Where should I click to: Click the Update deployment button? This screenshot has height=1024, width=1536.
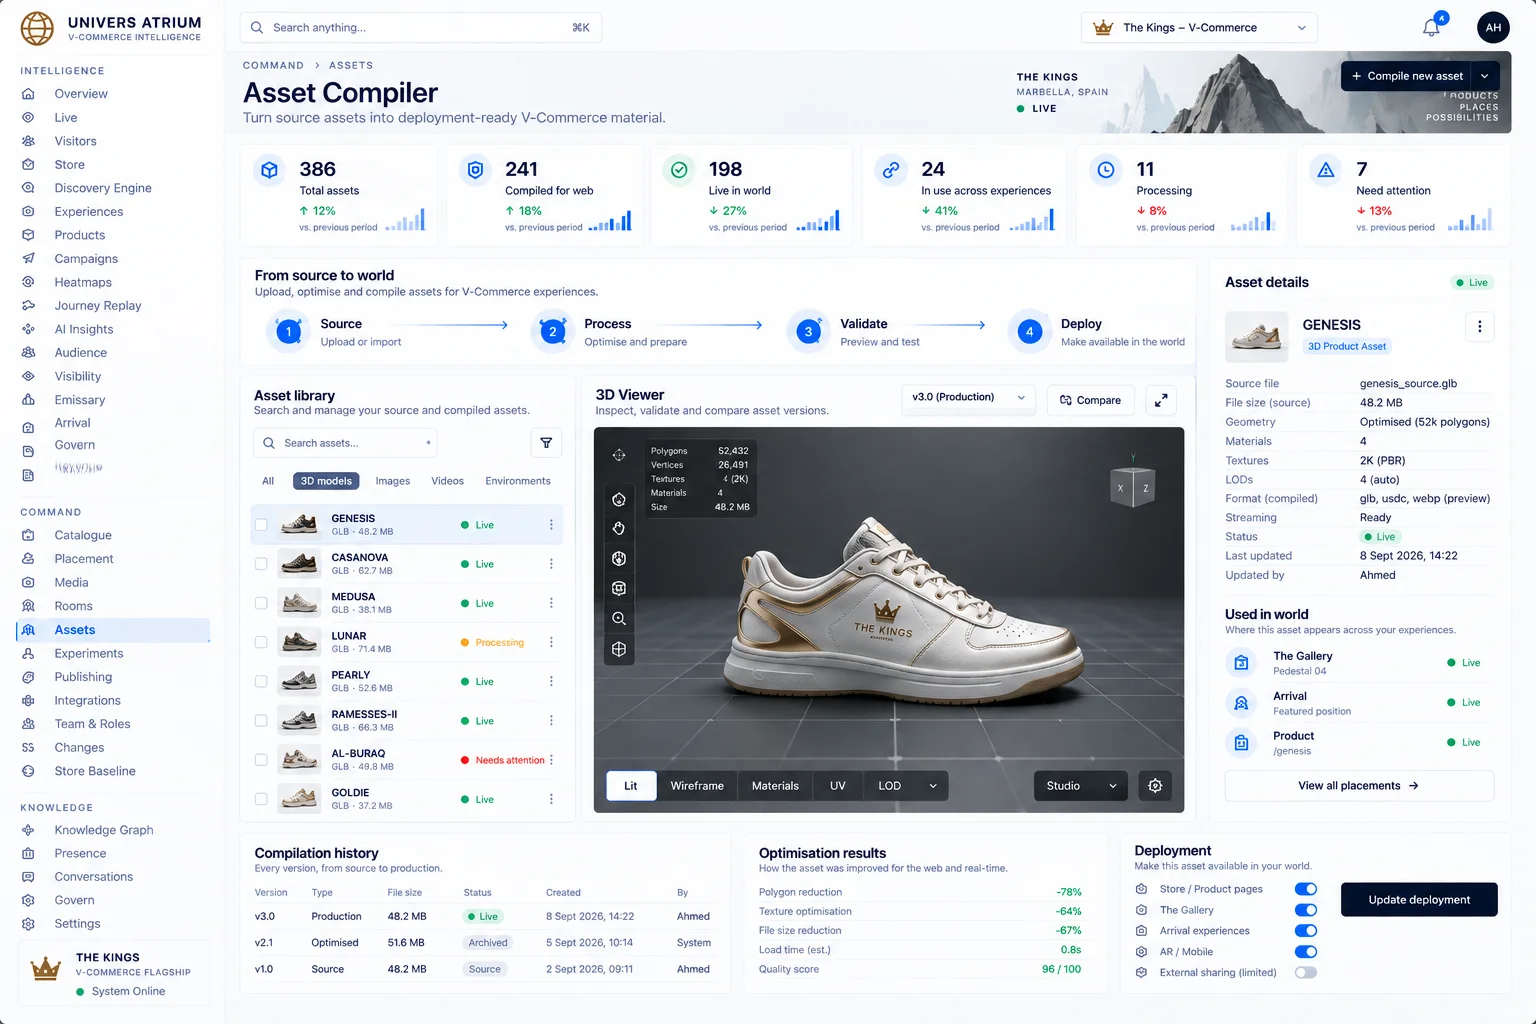[x=1419, y=900]
